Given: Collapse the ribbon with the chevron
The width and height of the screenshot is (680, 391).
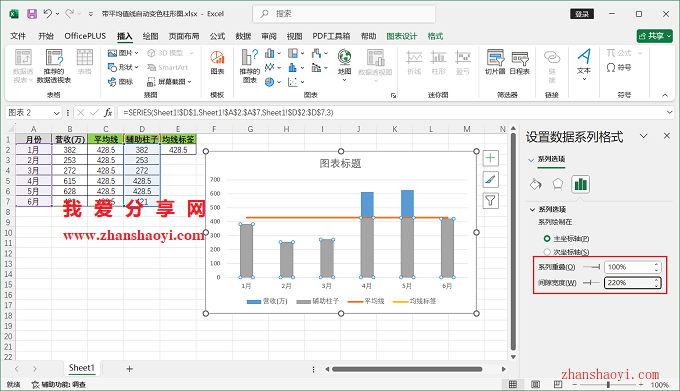Looking at the screenshot, I should pyautogui.click(x=665, y=95).
